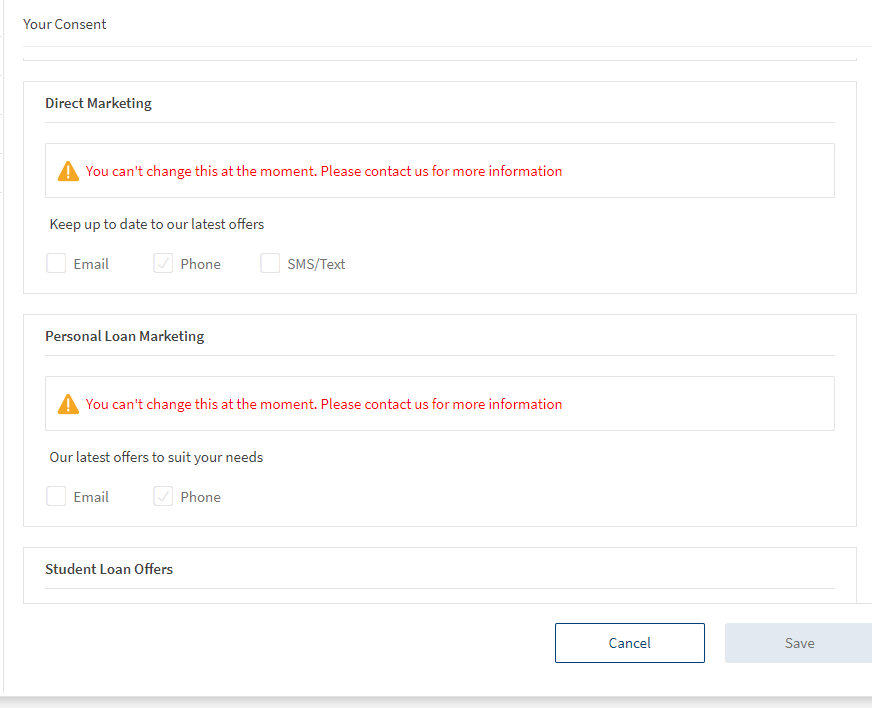Click the Student Loan Offers section heading
The height and width of the screenshot is (708, 872).
pyautogui.click(x=109, y=569)
